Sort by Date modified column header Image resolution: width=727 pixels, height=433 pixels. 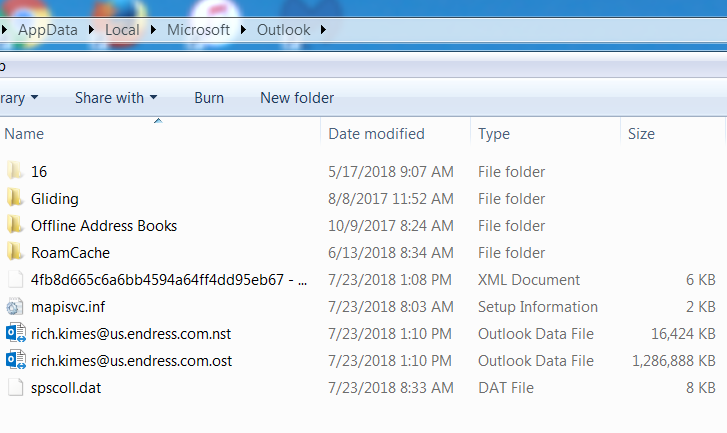376,134
